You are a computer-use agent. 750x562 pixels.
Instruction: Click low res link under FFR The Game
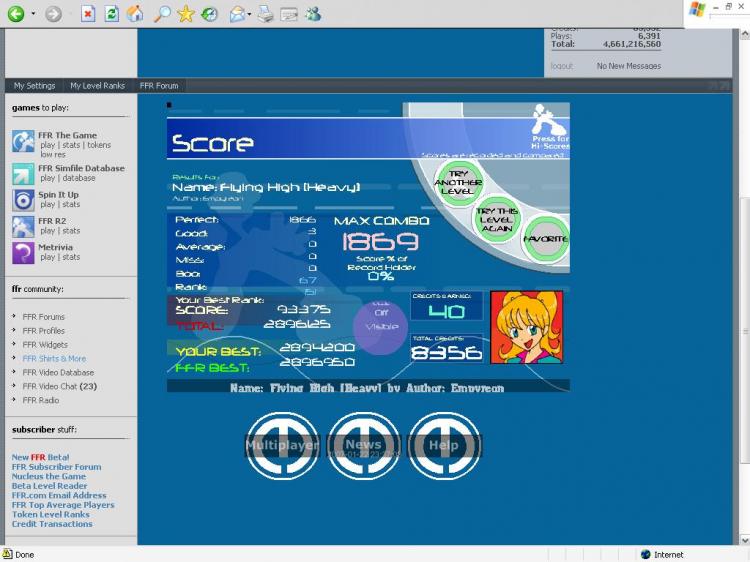[x=53, y=154]
